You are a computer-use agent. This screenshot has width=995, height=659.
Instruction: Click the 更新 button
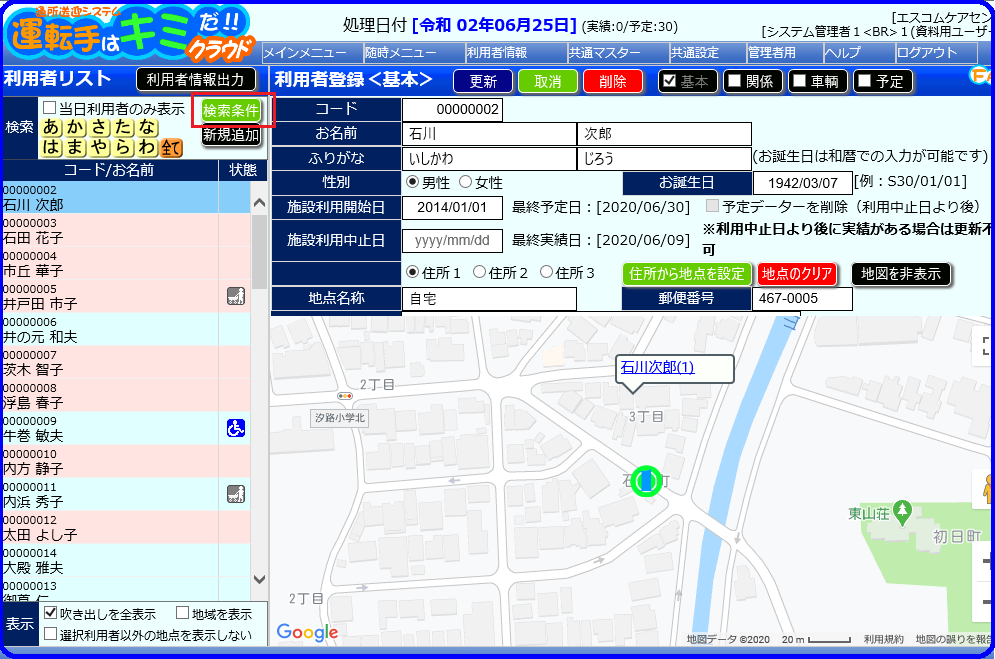[x=483, y=81]
